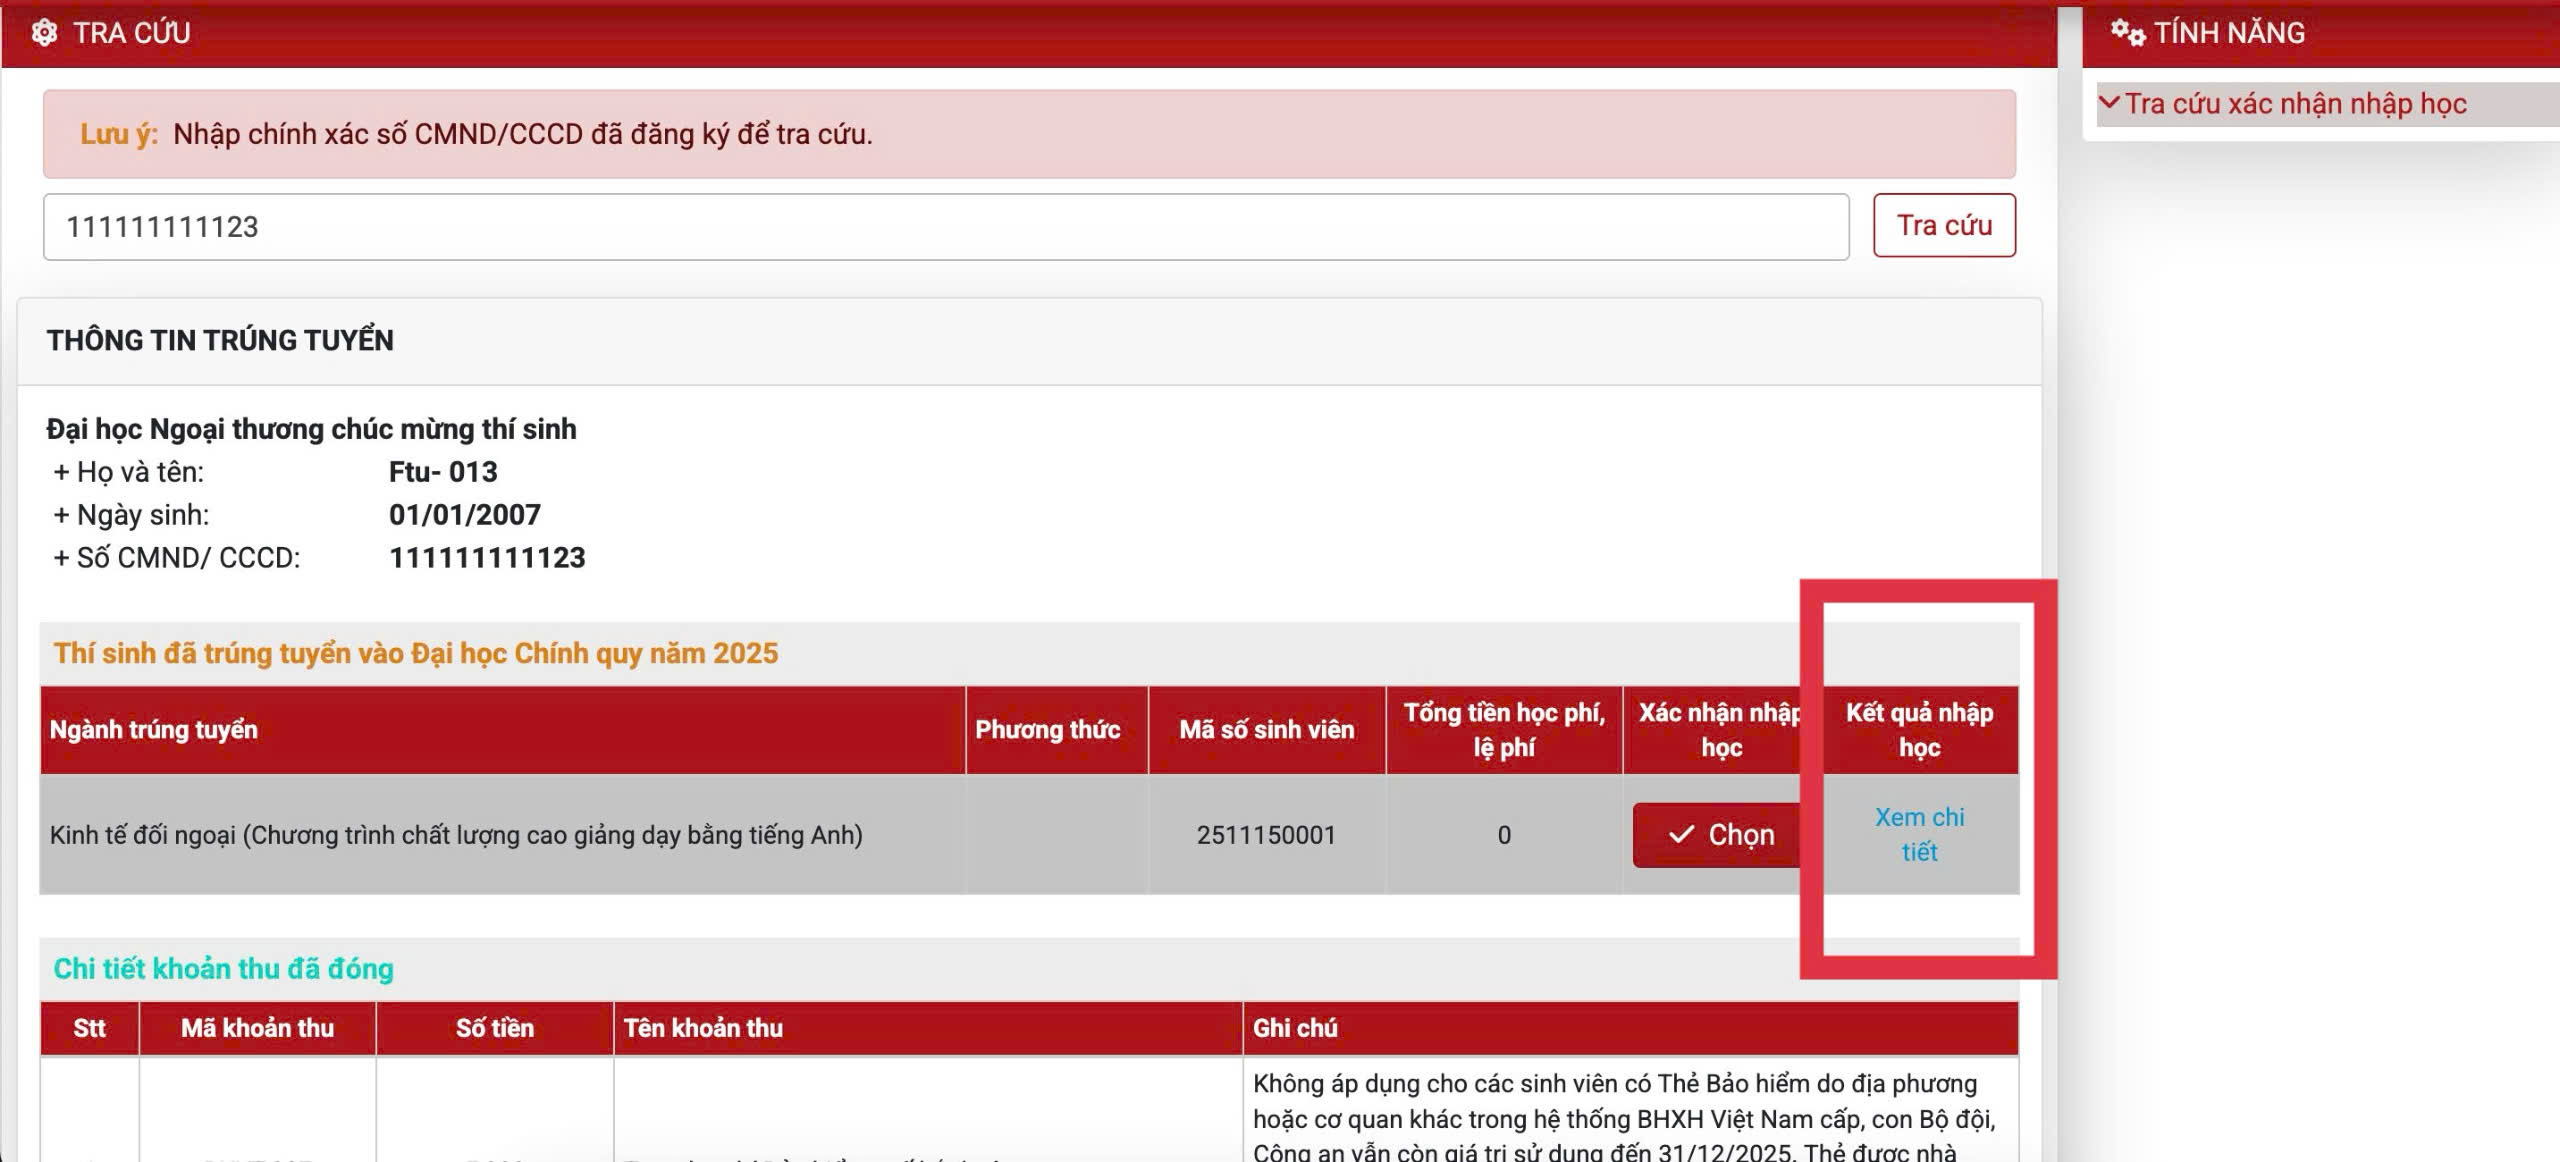Click the Ngành trúng tuyển column header
This screenshot has height=1162, width=2560.
point(154,730)
